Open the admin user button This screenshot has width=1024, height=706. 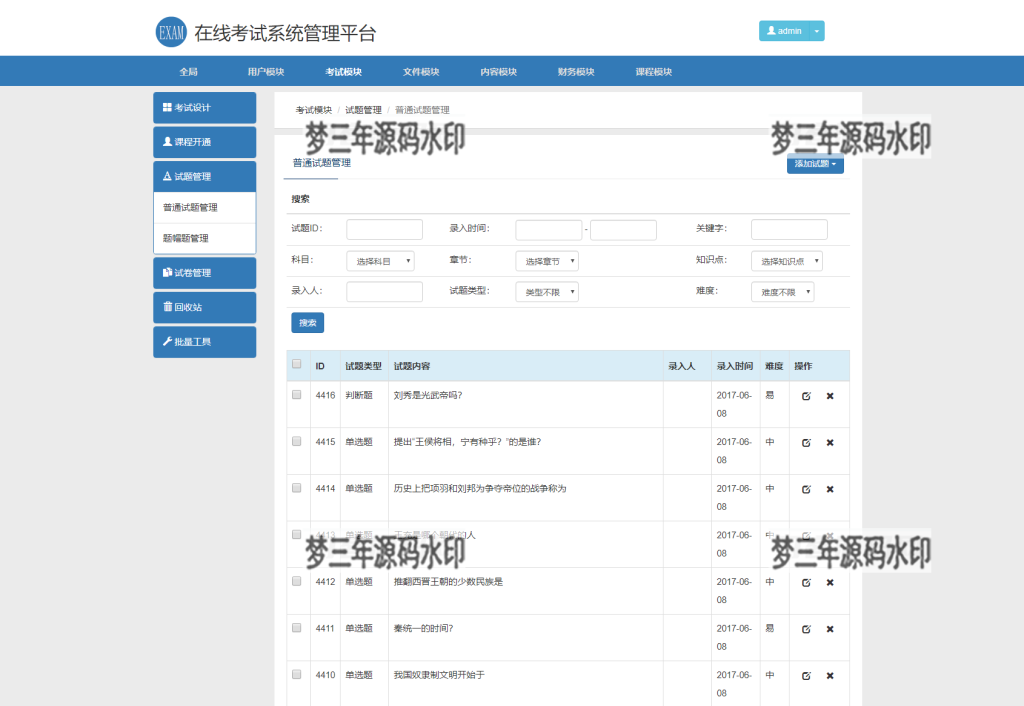[784, 31]
